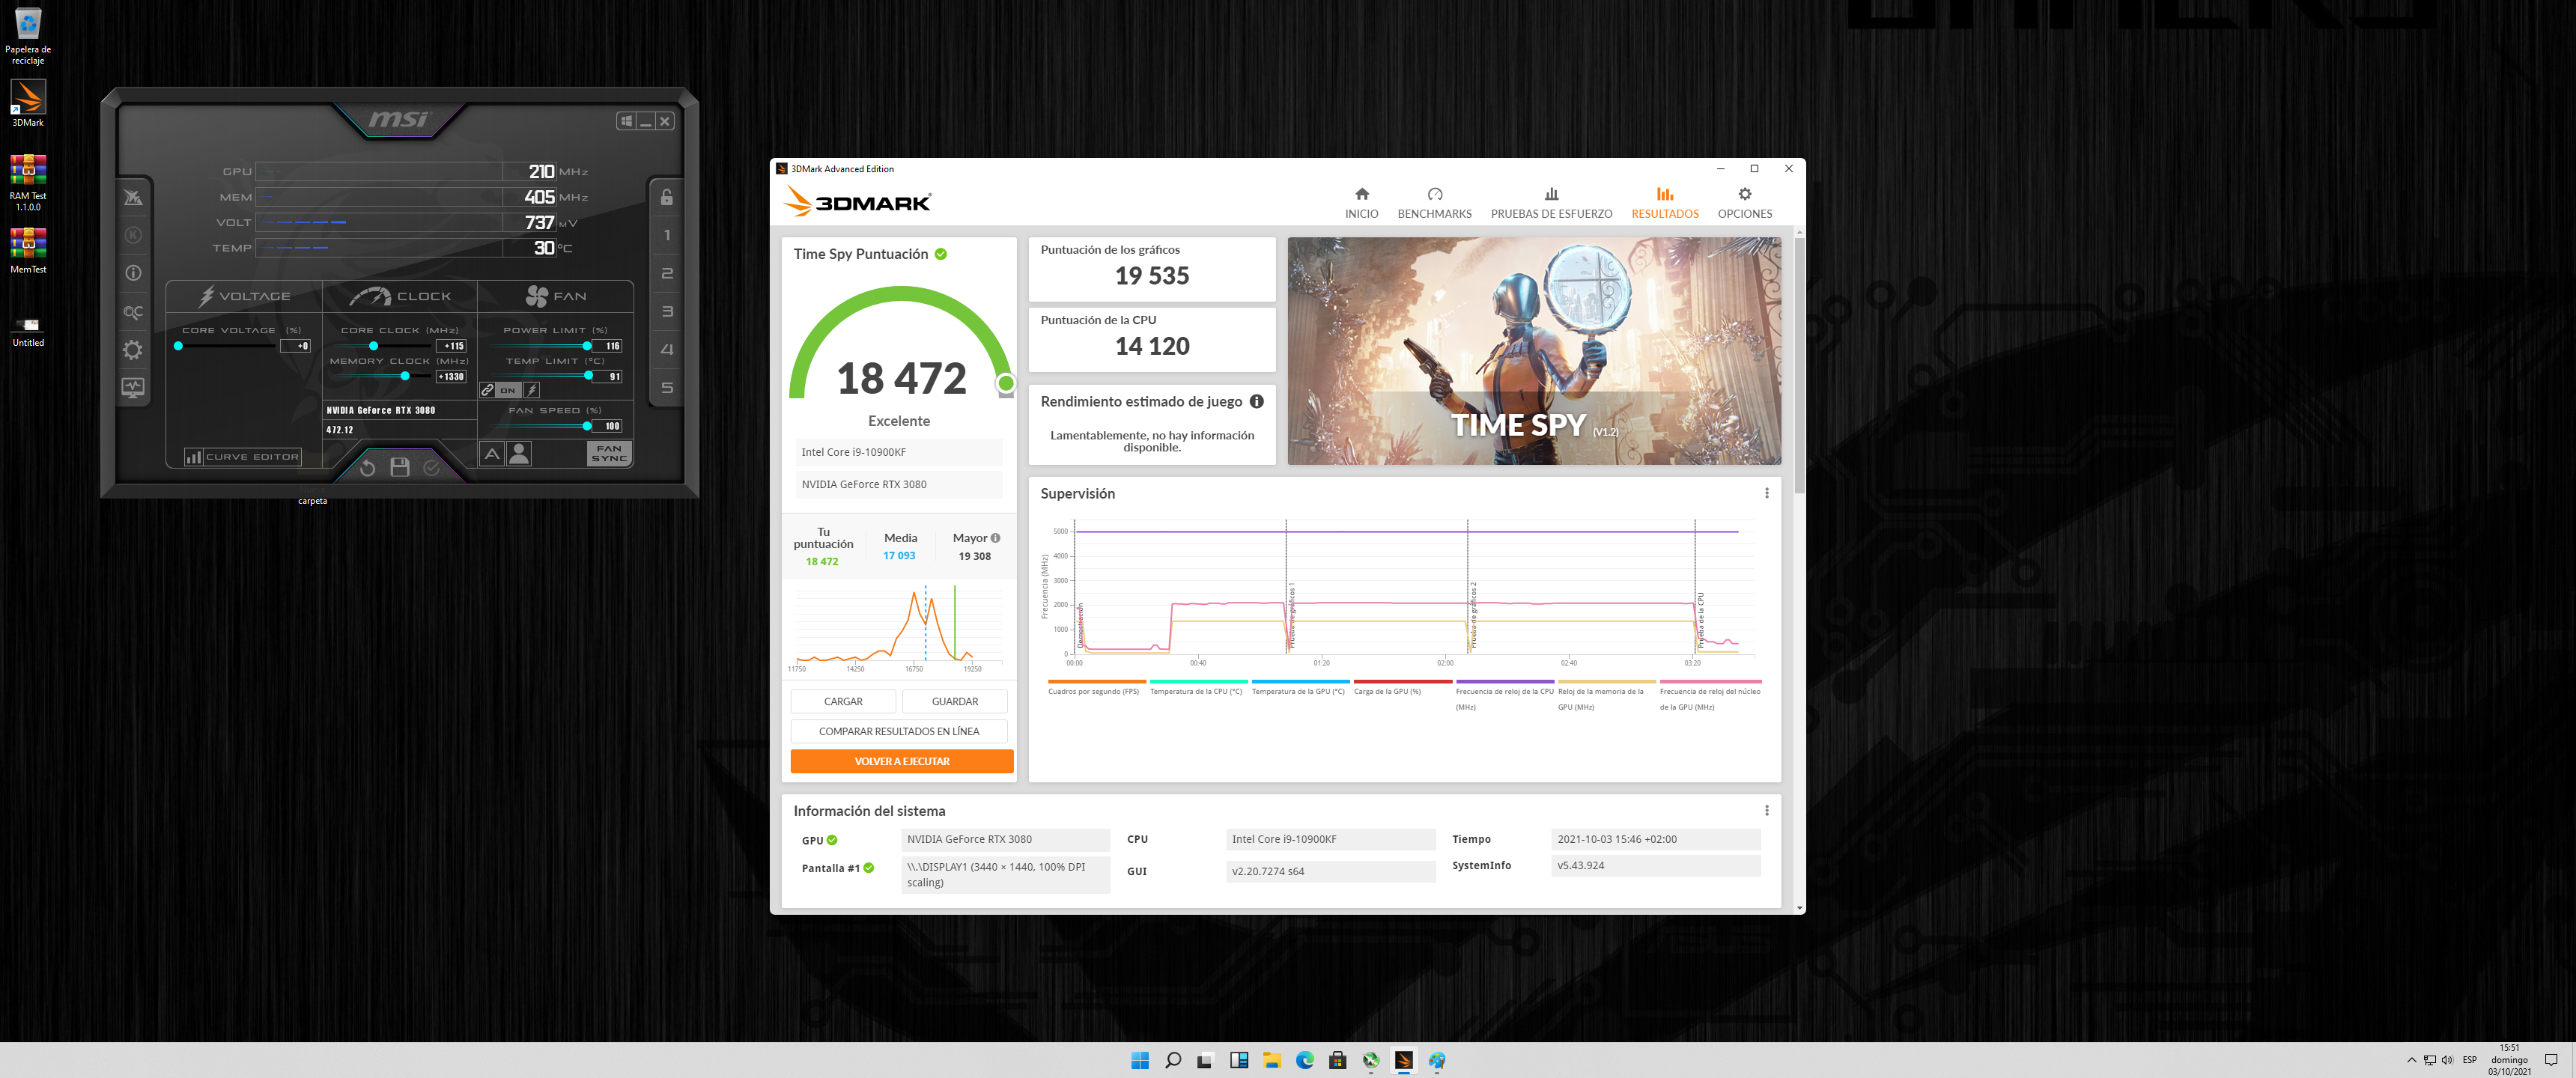Select Afterburner profile slot 5

(x=667, y=388)
